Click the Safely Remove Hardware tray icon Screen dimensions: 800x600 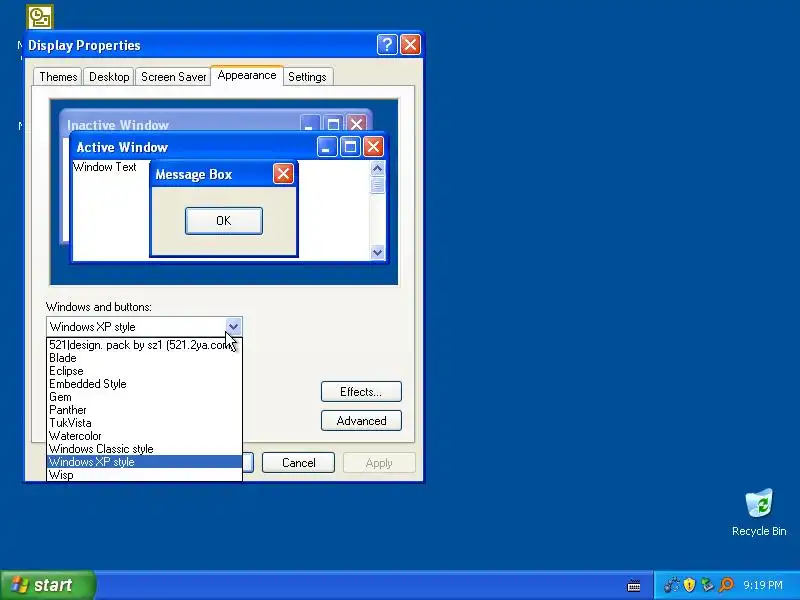pyautogui.click(x=707, y=585)
